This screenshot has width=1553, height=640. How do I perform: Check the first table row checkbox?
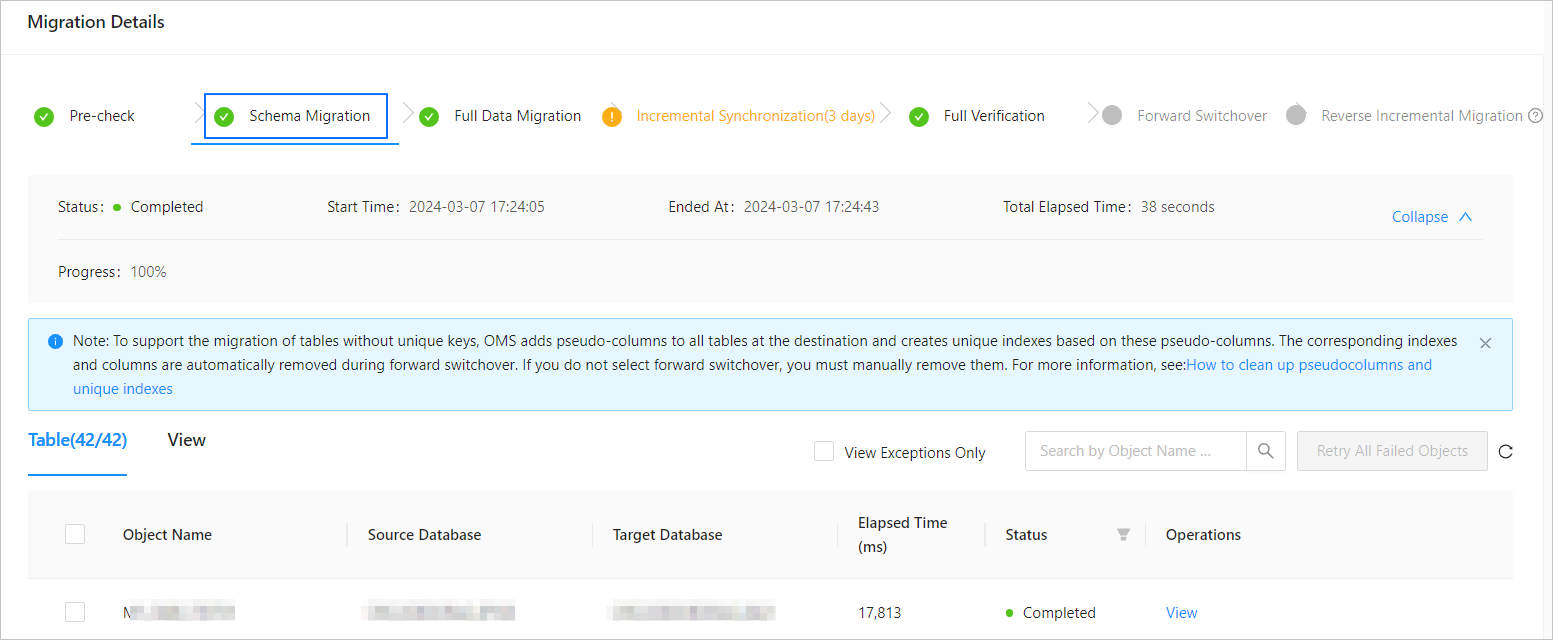[75, 612]
